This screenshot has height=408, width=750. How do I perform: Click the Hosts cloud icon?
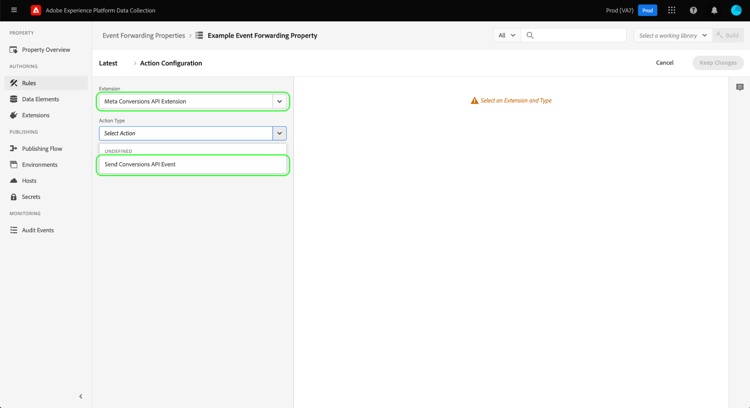(13, 181)
